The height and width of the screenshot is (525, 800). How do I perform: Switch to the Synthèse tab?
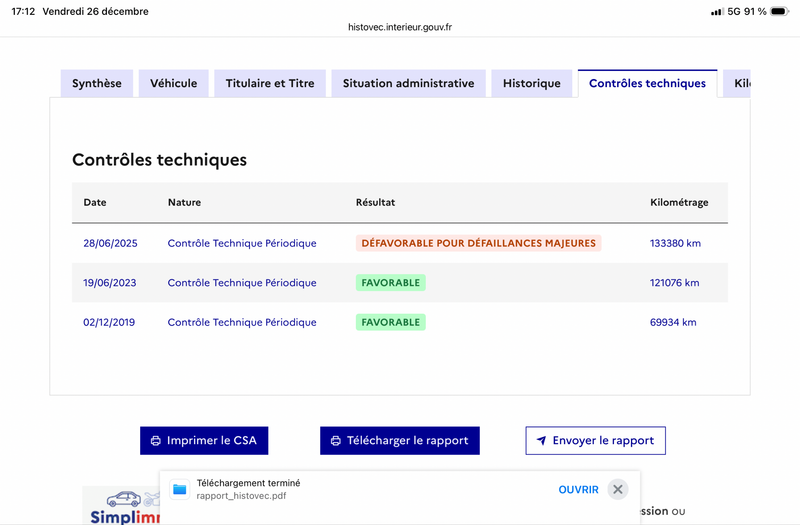(97, 84)
